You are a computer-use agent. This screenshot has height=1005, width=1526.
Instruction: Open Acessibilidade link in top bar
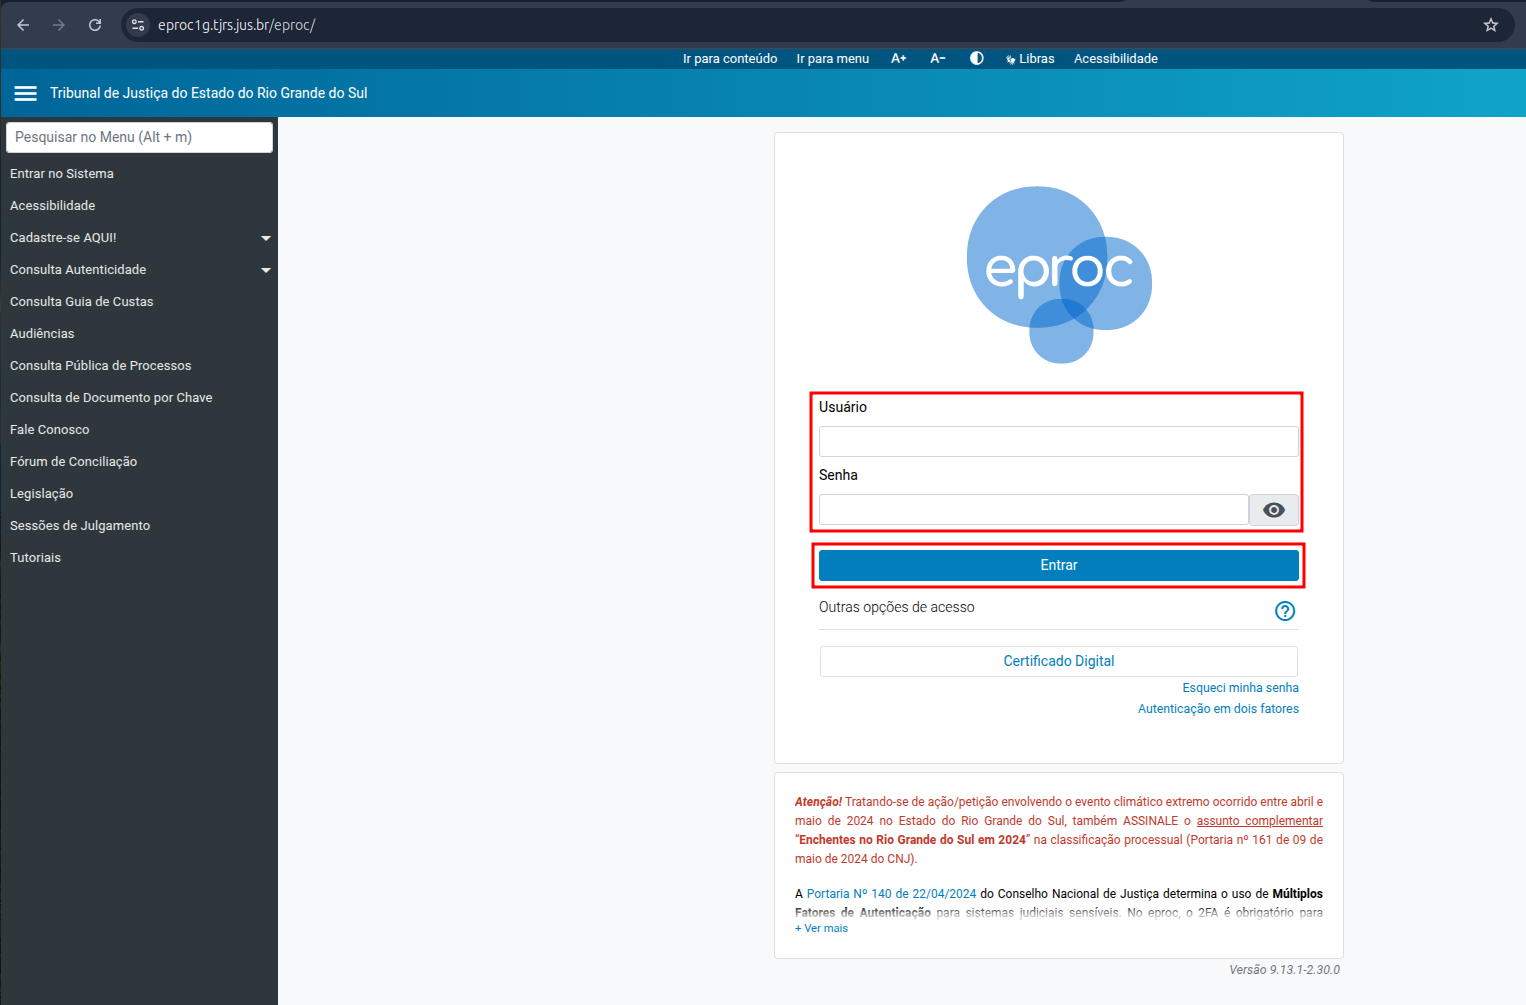[1116, 58]
